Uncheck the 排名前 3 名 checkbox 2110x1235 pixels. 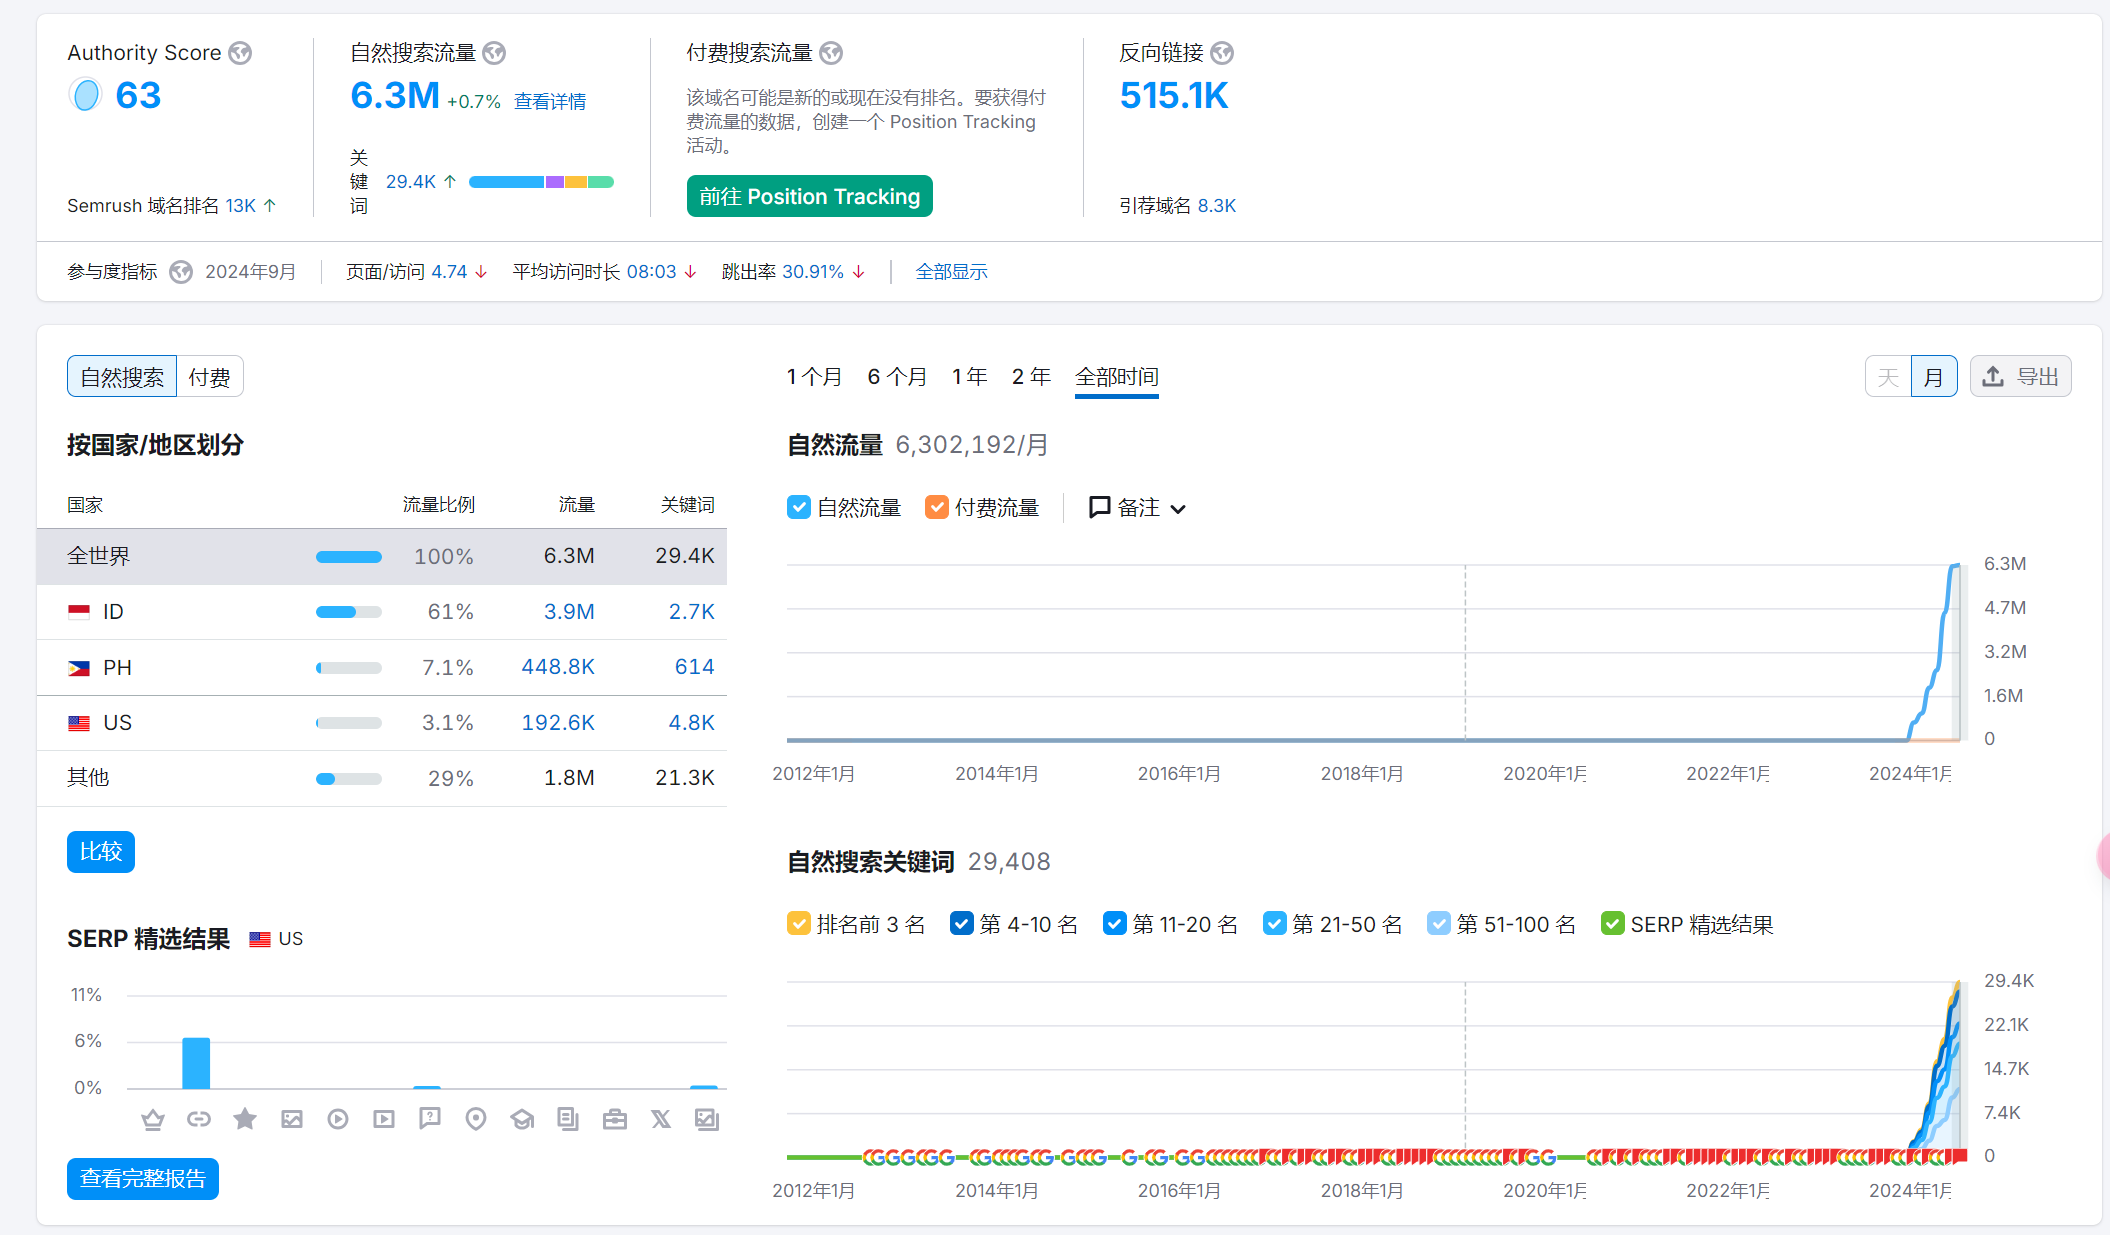click(x=799, y=923)
